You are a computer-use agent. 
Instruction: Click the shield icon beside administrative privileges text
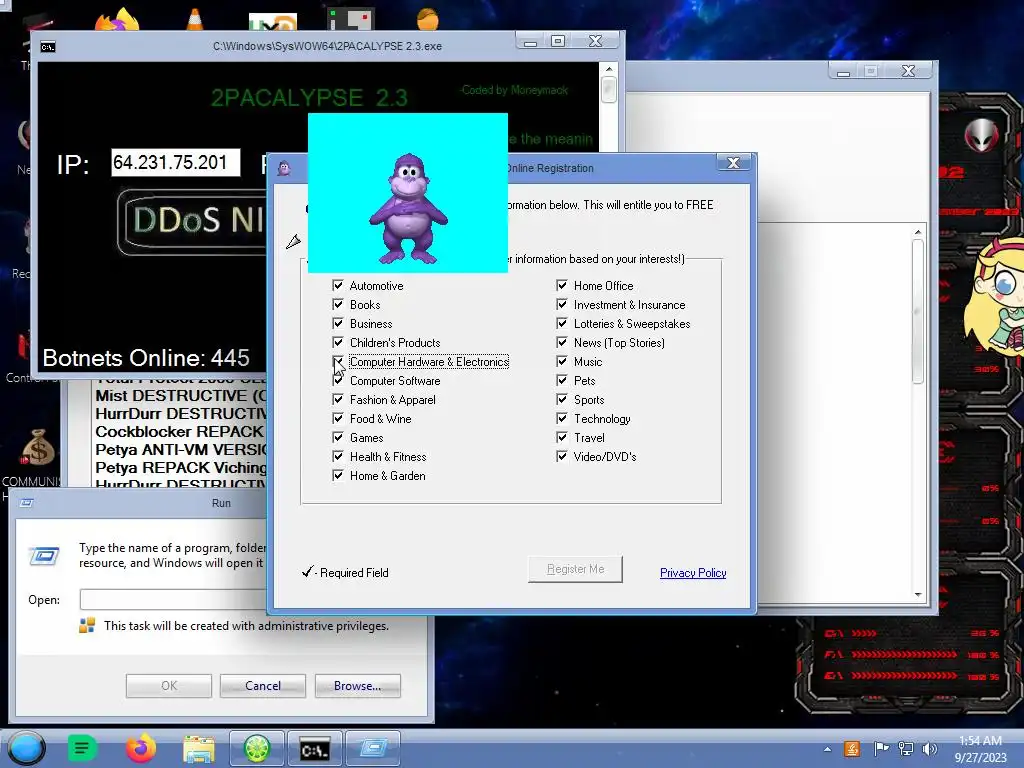(x=87, y=626)
